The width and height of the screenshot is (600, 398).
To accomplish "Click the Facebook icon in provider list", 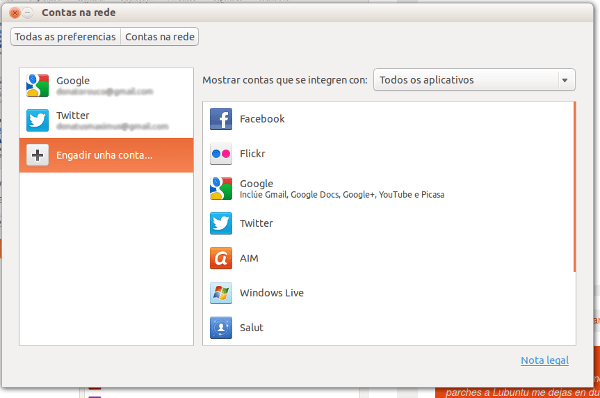I will (221, 119).
